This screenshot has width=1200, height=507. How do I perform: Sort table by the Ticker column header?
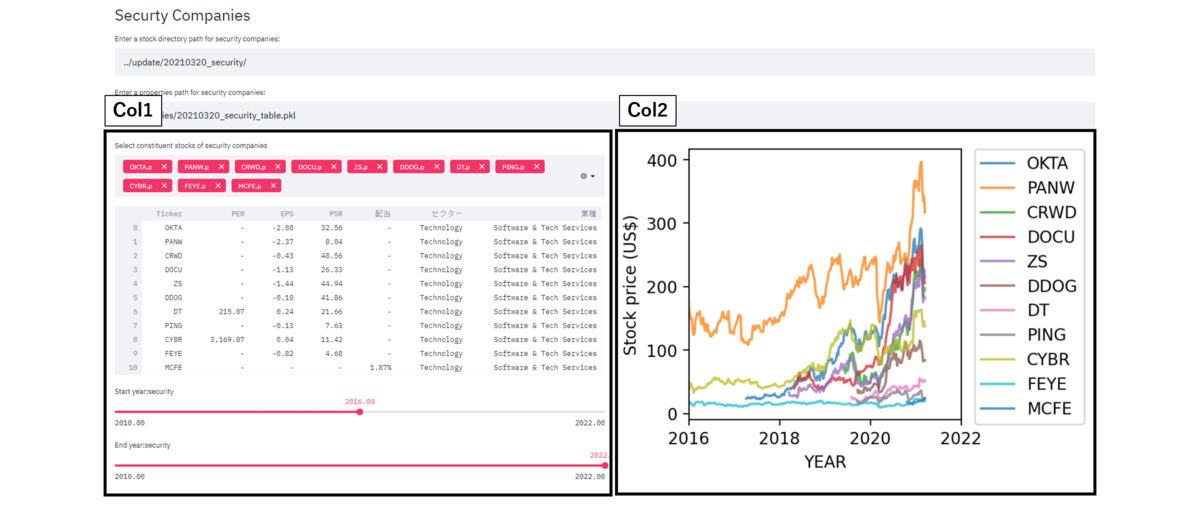click(169, 214)
